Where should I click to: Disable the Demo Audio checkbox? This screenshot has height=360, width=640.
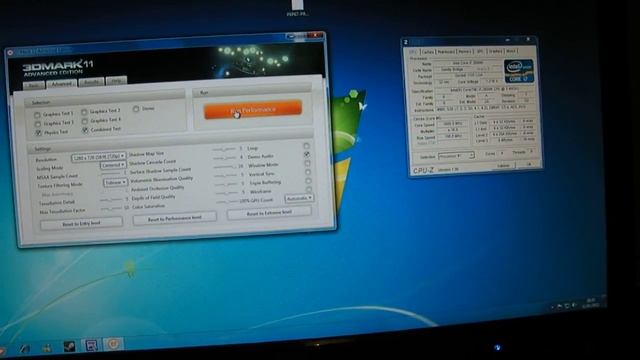click(x=307, y=154)
